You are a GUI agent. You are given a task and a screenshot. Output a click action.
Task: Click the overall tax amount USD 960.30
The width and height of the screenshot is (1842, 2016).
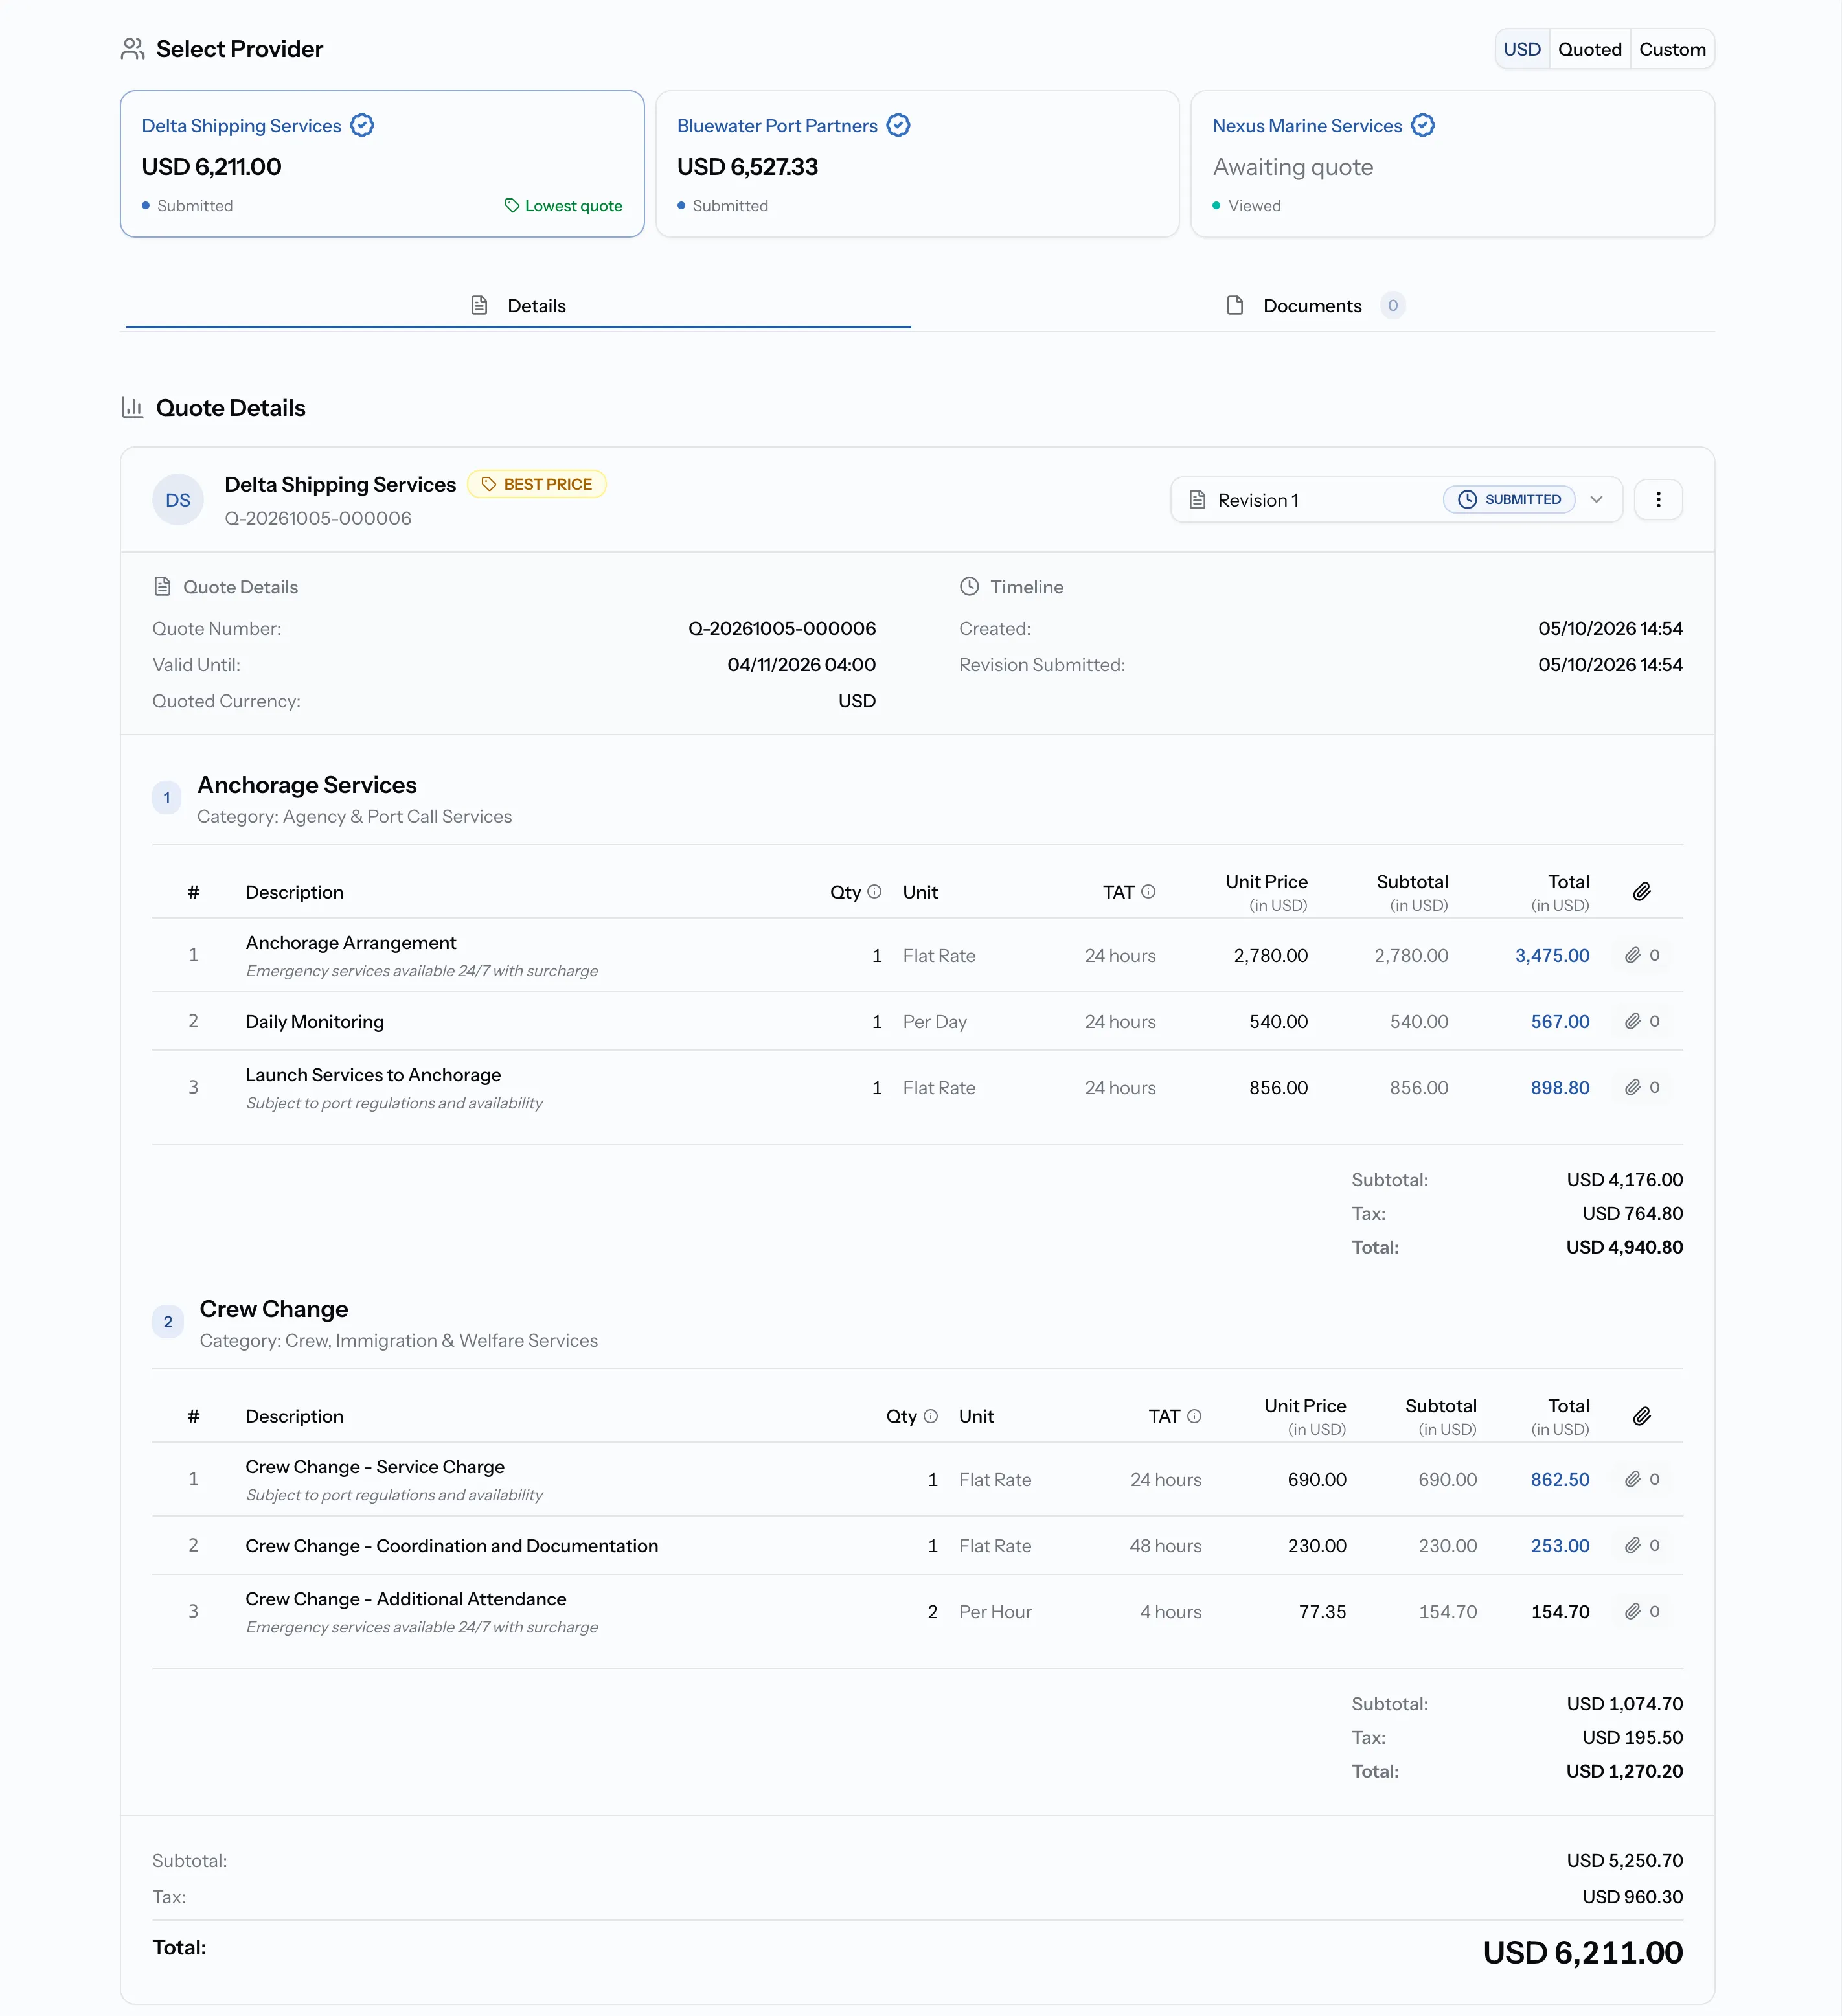pos(1632,1896)
